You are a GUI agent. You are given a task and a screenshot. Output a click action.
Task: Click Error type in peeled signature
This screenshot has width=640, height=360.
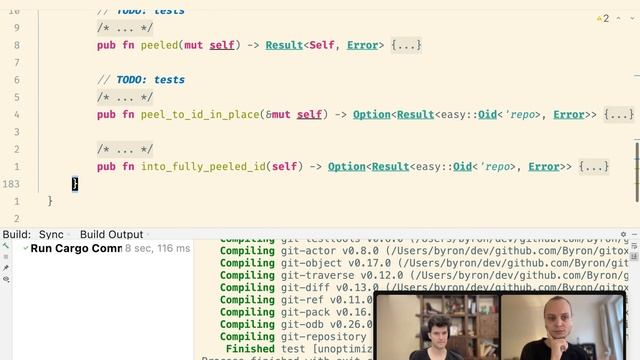pos(362,45)
